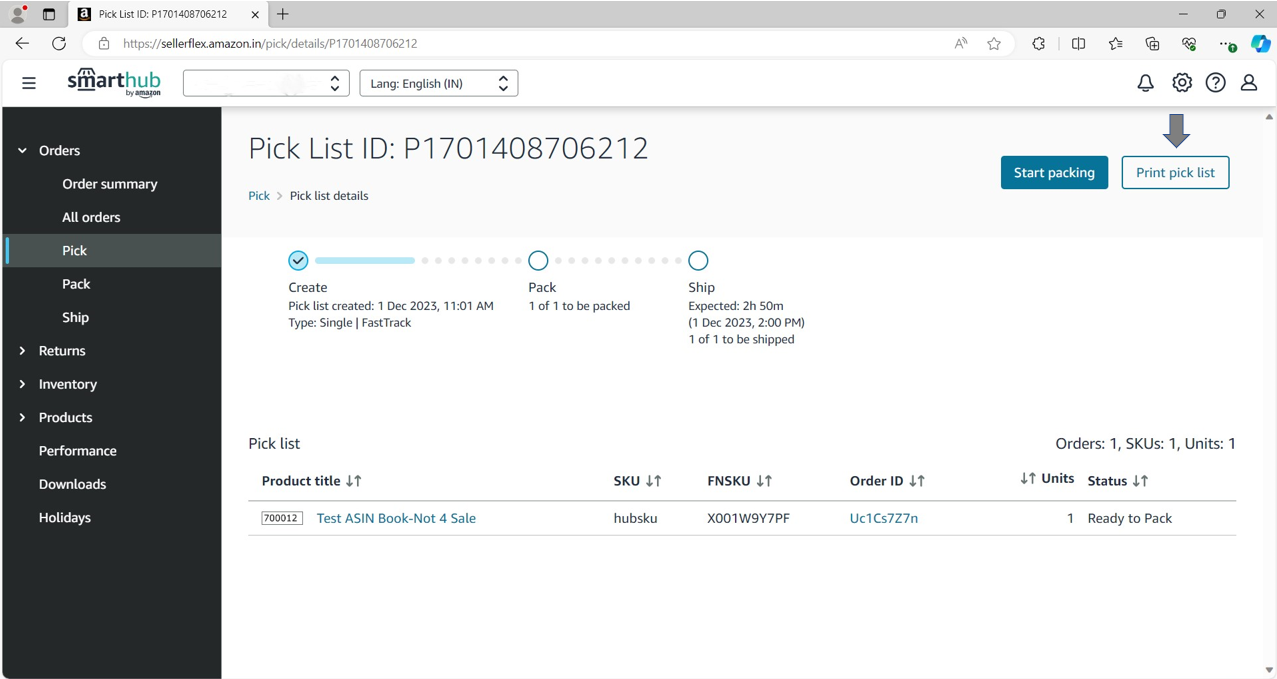The width and height of the screenshot is (1277, 679).
Task: Open the notifications bell
Action: 1145,83
